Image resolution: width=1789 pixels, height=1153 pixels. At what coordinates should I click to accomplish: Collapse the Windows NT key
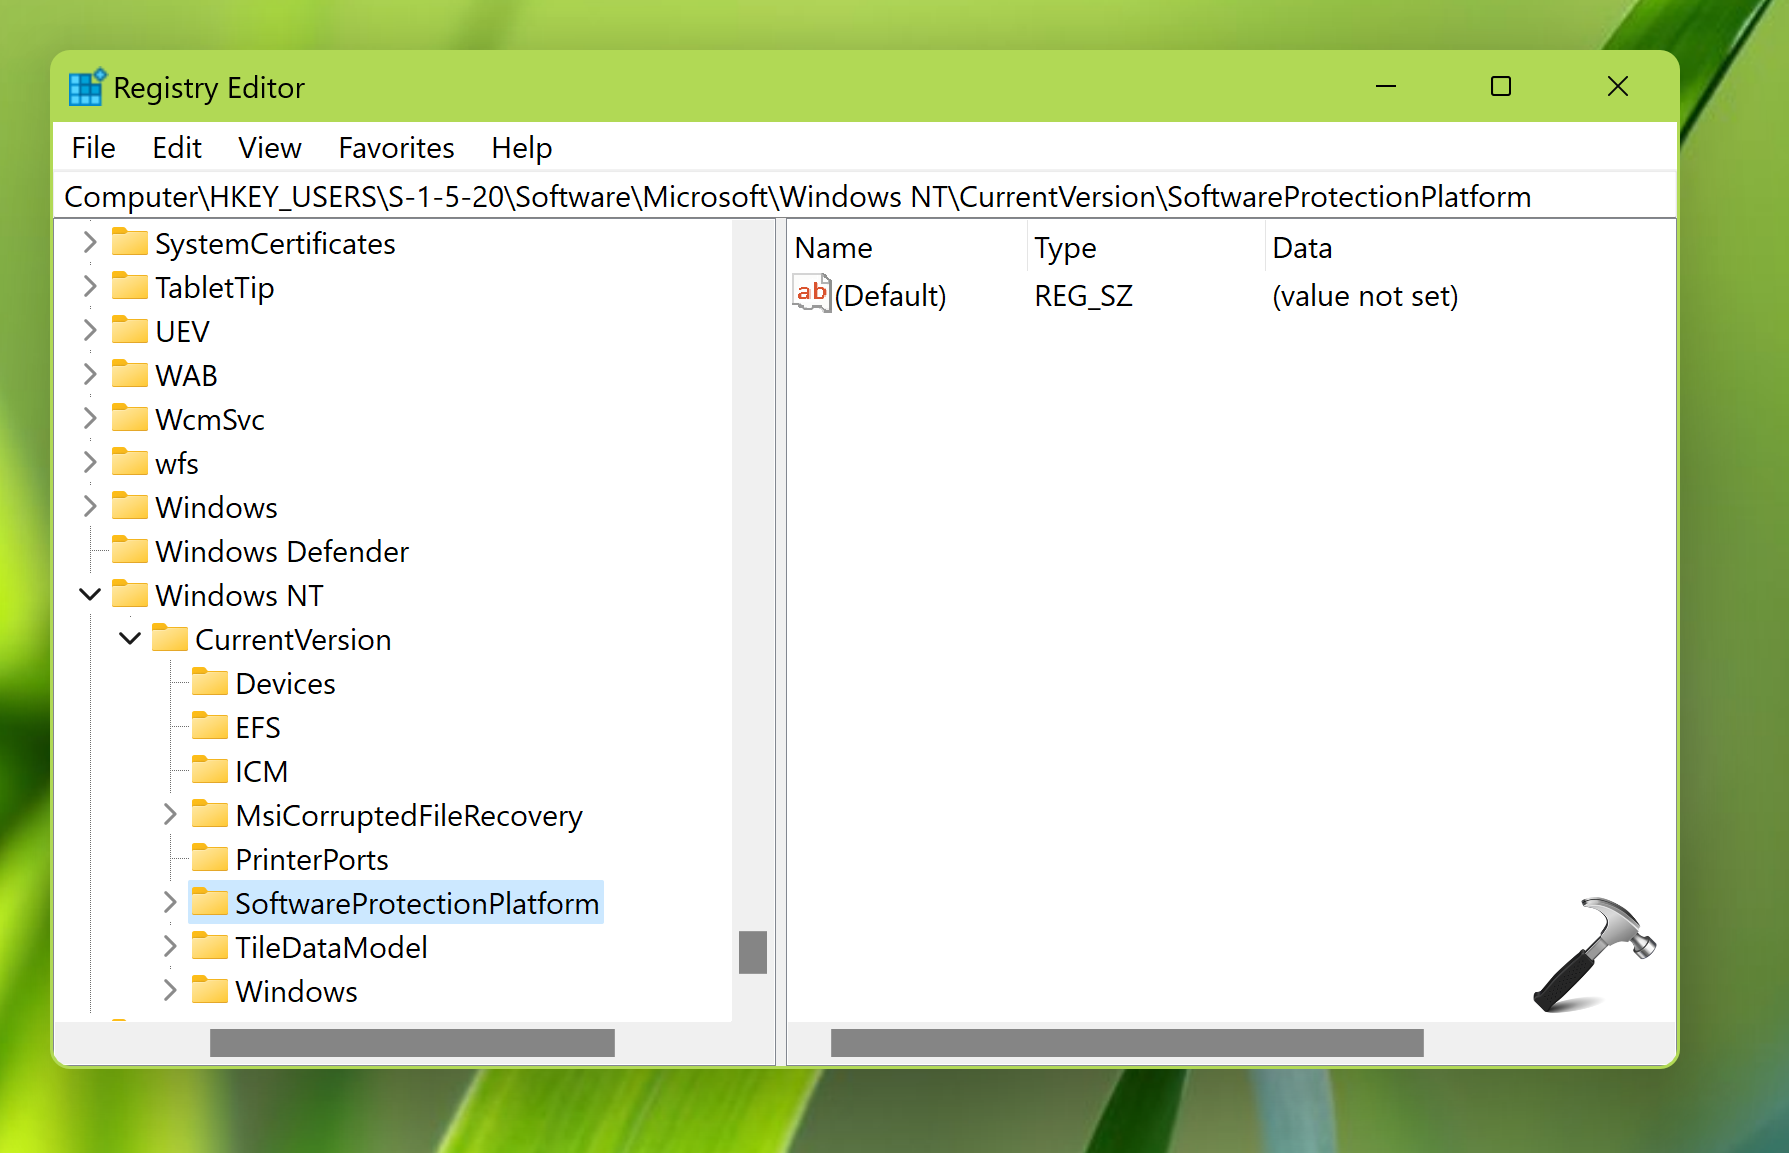(90, 595)
